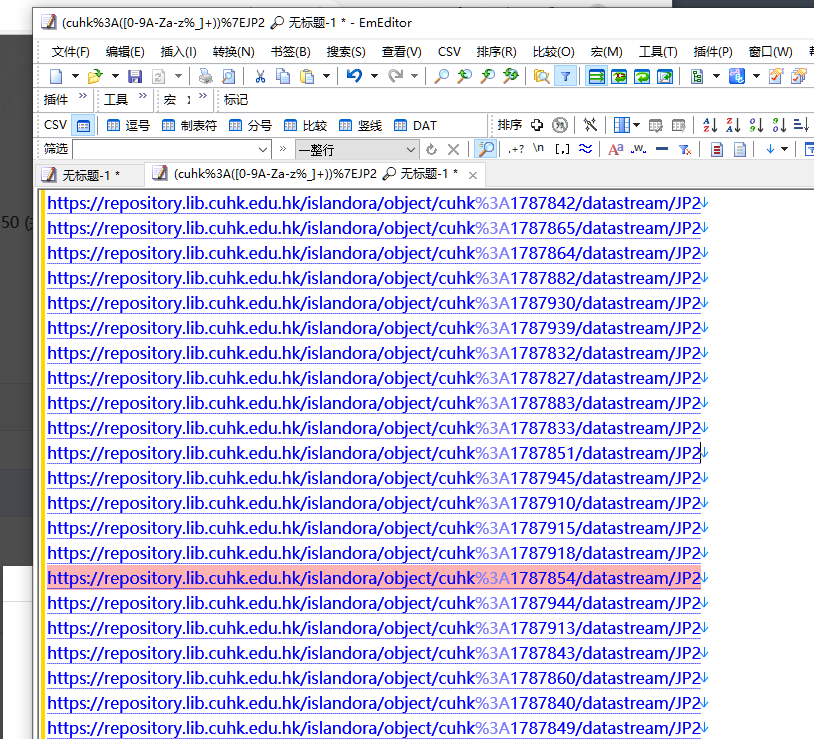This screenshot has height=739, width=814.
Task: Open the 编辑(E) menu
Action: tap(125, 52)
